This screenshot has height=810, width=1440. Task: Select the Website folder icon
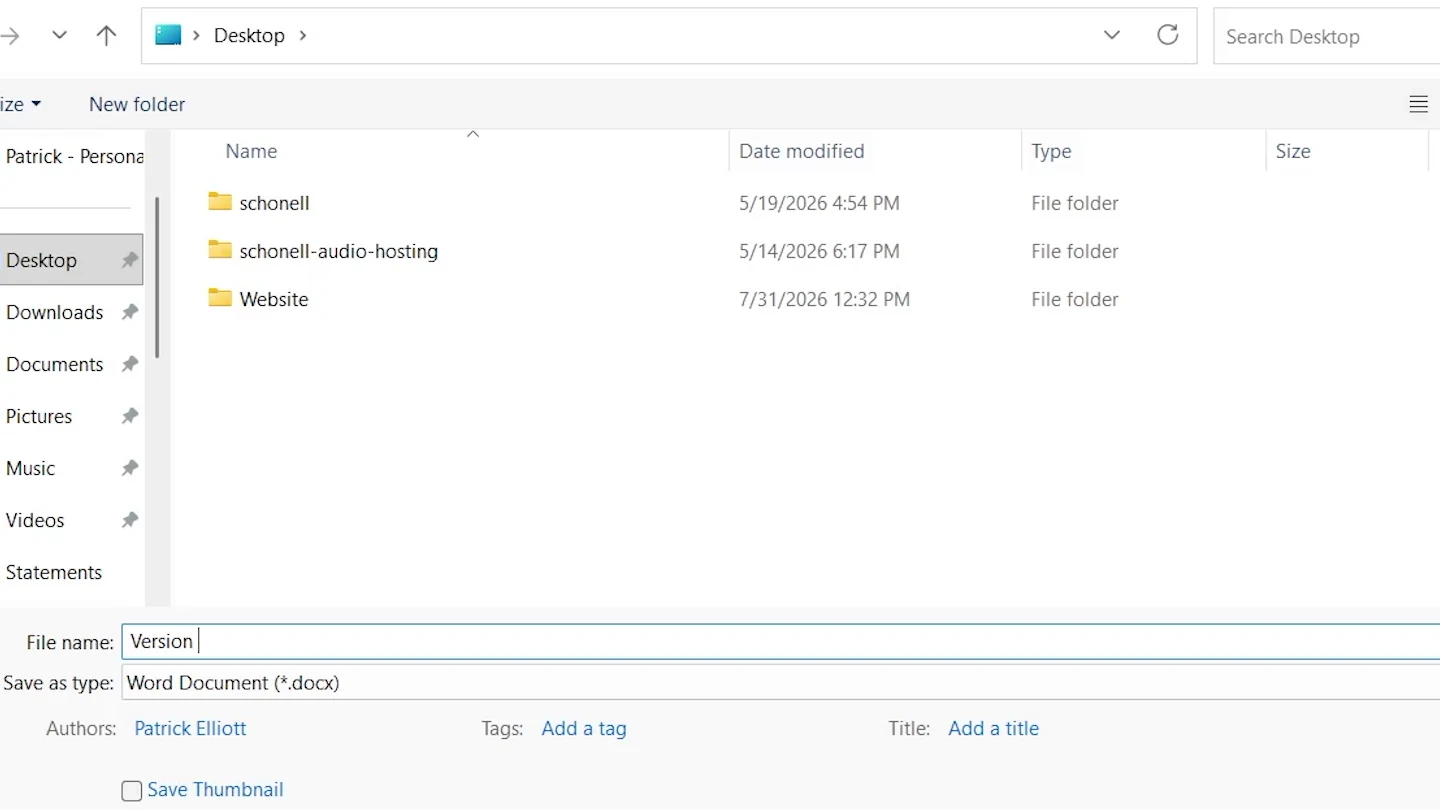(220, 298)
